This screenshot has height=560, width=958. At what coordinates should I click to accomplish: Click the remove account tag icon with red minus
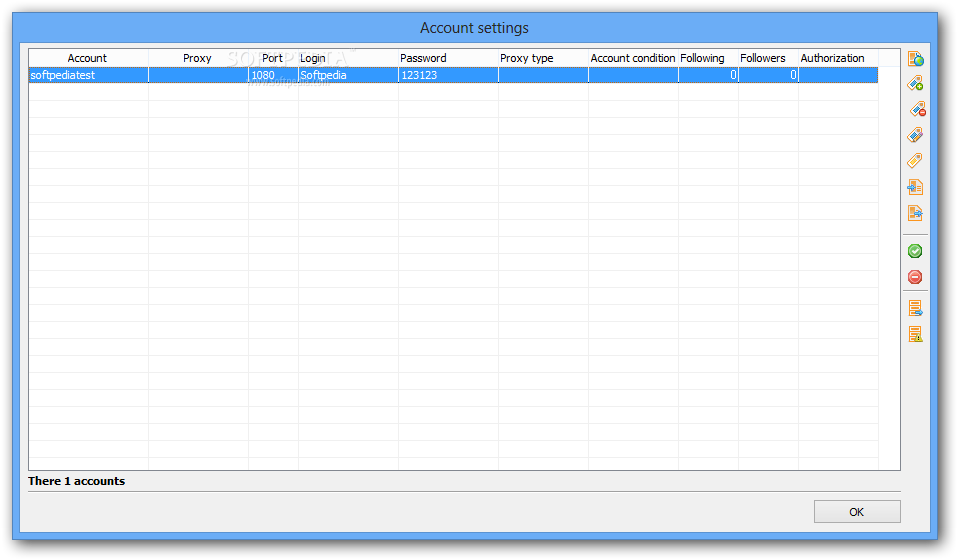point(916,109)
